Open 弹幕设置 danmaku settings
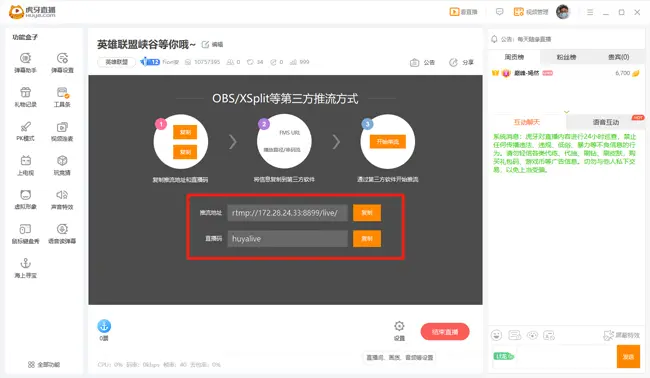650x378 pixels. pyautogui.click(x=62, y=63)
